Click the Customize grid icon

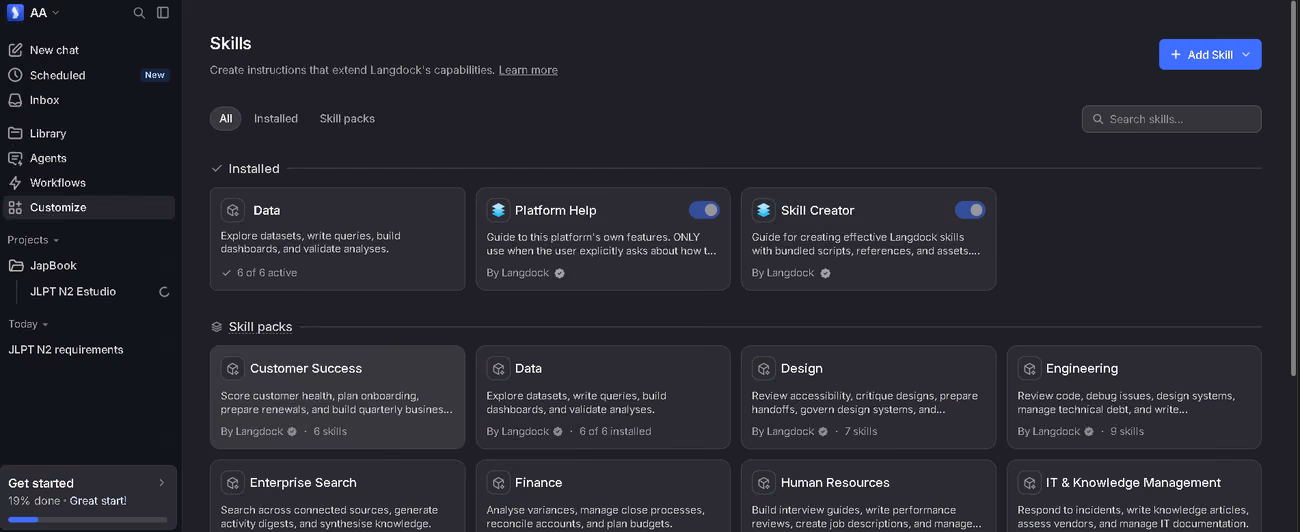tap(15, 208)
